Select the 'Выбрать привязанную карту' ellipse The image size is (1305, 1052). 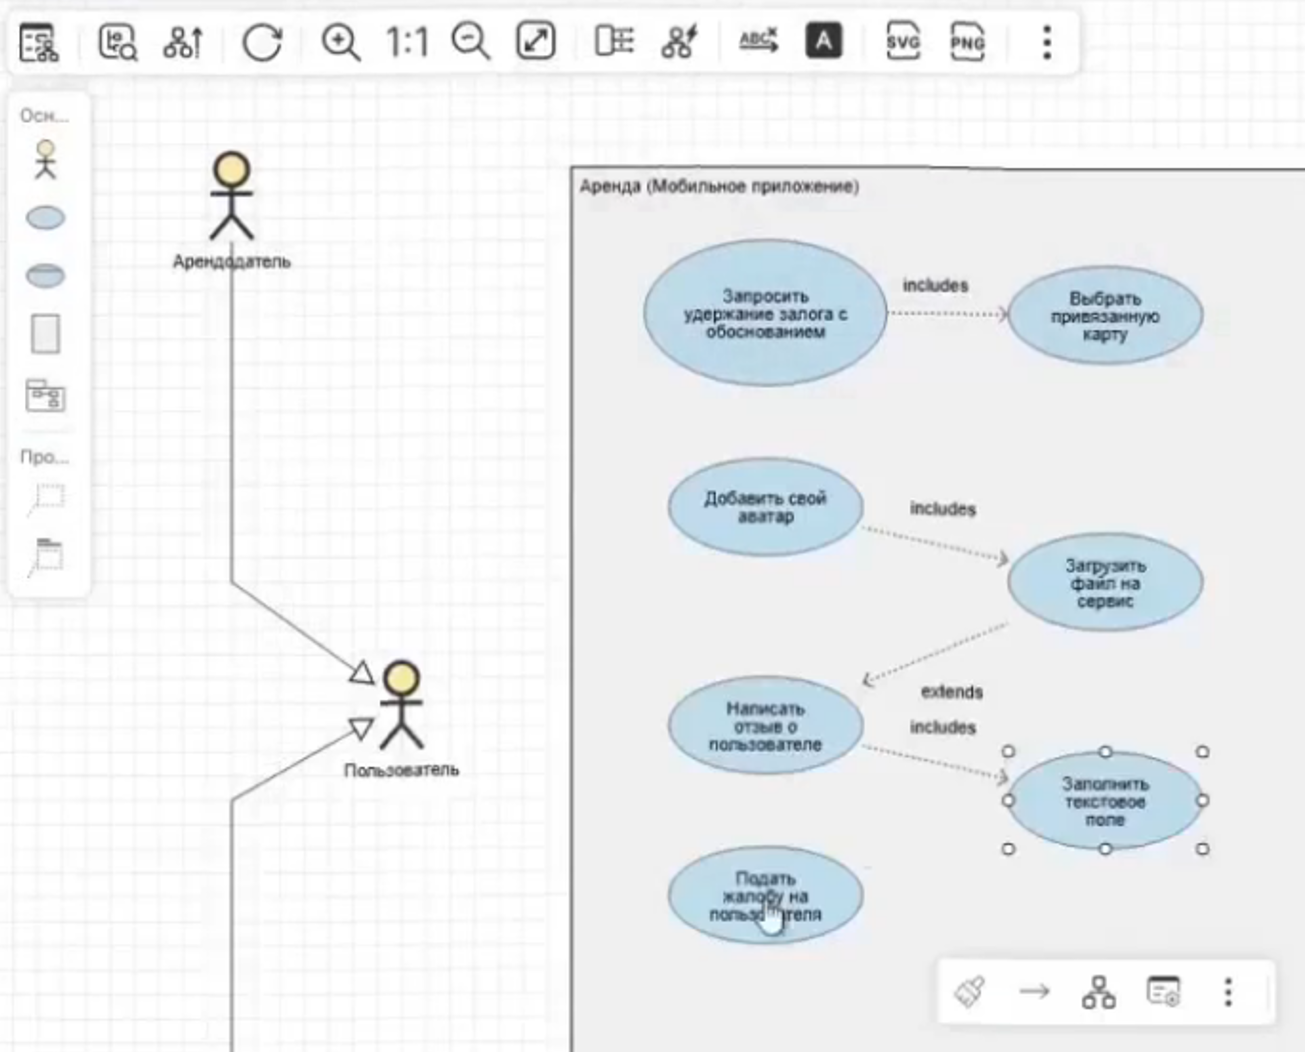click(x=1104, y=316)
